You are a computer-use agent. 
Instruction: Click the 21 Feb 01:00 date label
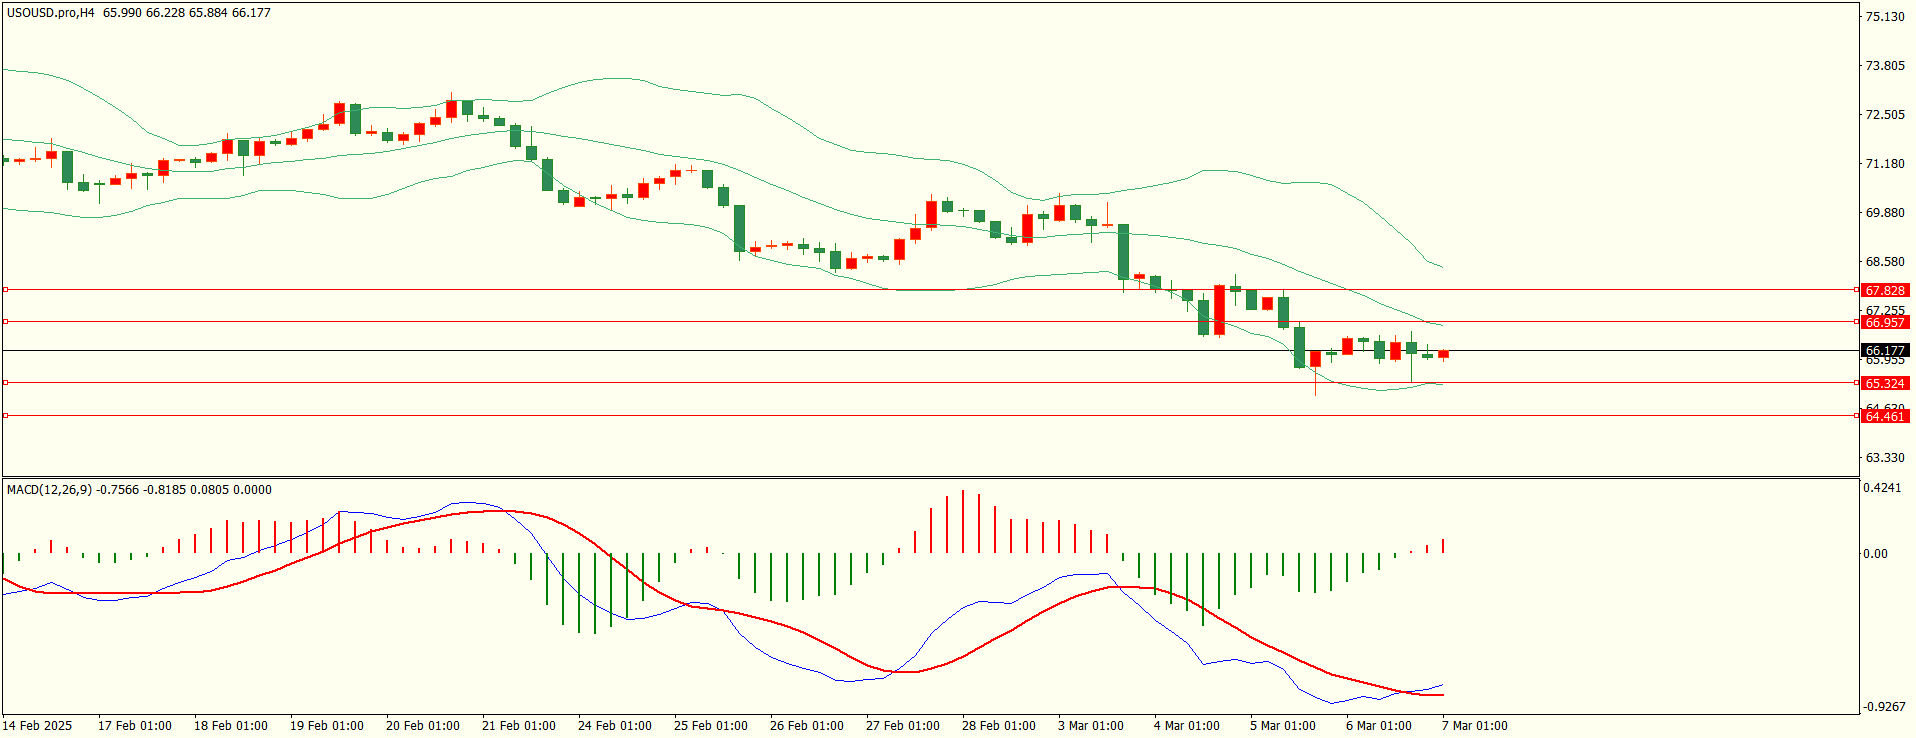click(x=518, y=726)
